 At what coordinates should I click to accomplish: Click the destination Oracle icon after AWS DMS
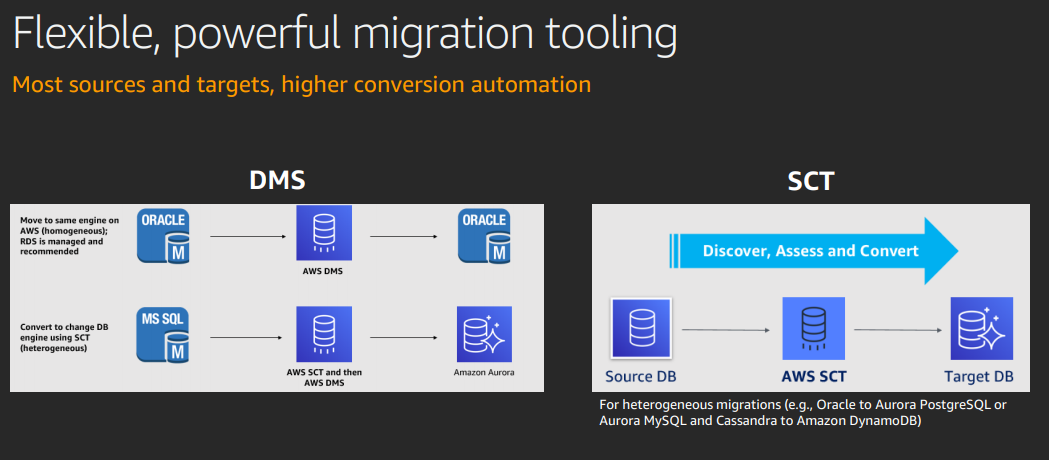pos(485,236)
